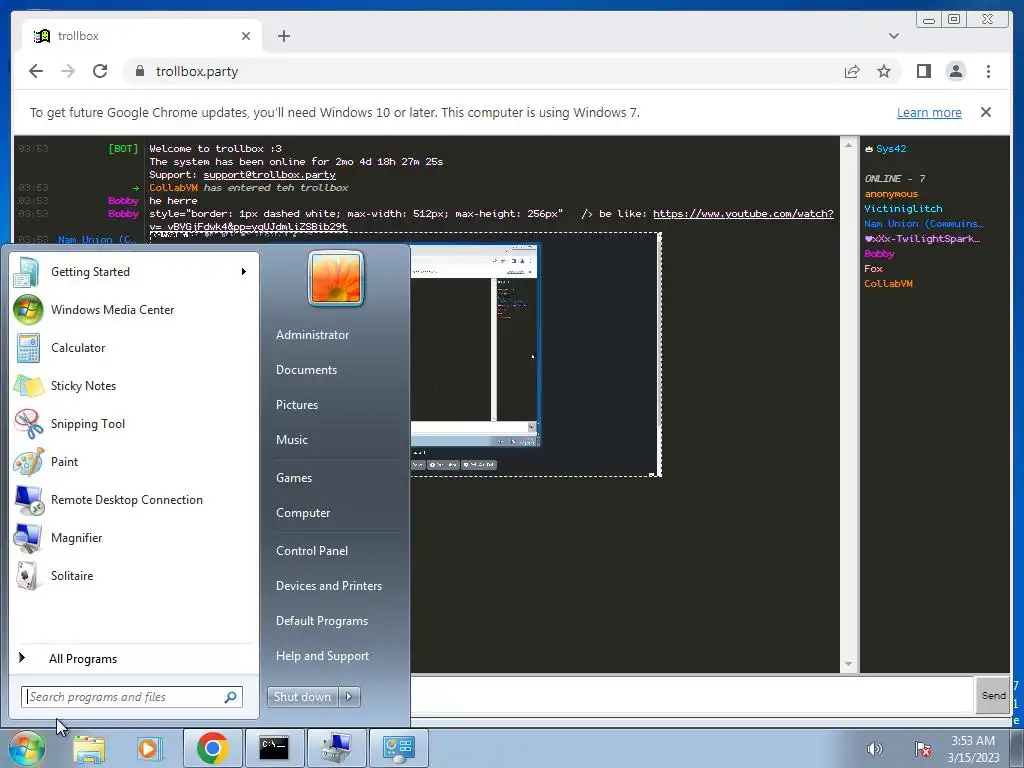Select user CollabVM in online list
Viewport: 1024px width, 768px height.
pos(888,283)
